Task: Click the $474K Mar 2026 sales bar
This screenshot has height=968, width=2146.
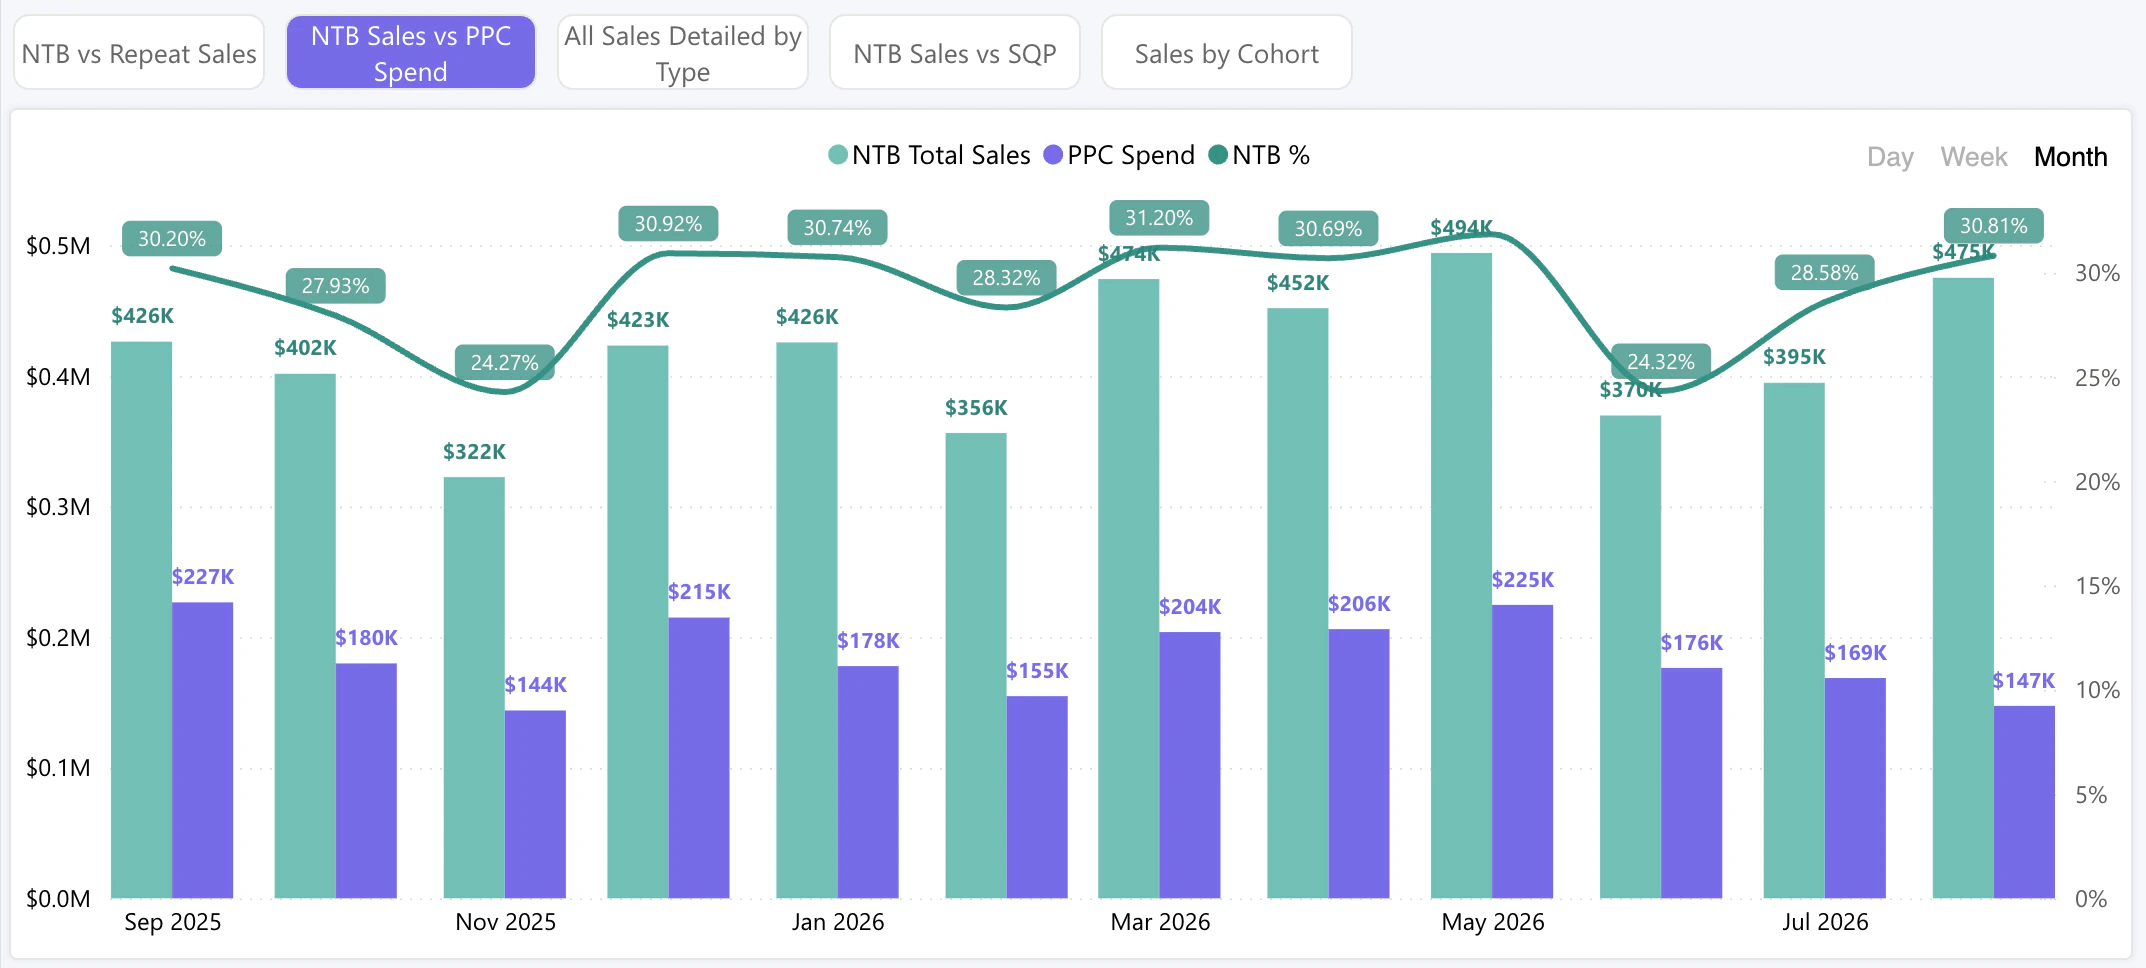Action: (x=1129, y=589)
